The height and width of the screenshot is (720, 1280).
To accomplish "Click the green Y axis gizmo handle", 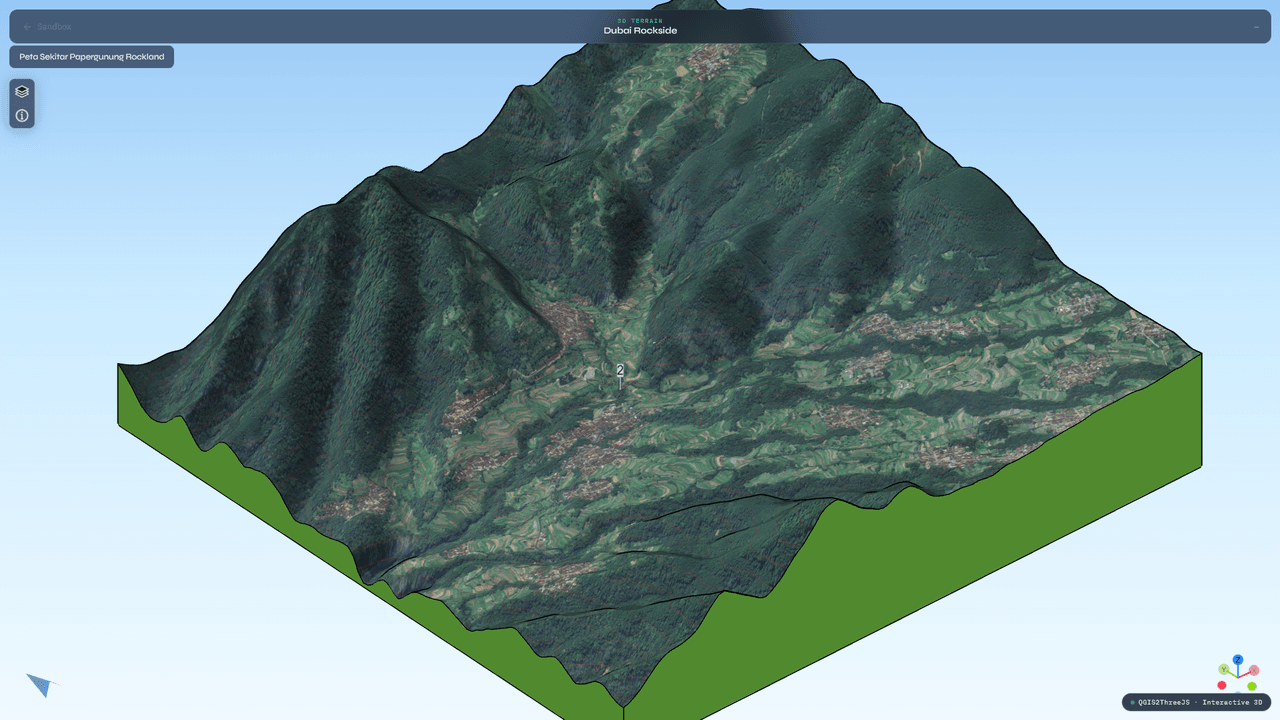I will pyautogui.click(x=1223, y=669).
